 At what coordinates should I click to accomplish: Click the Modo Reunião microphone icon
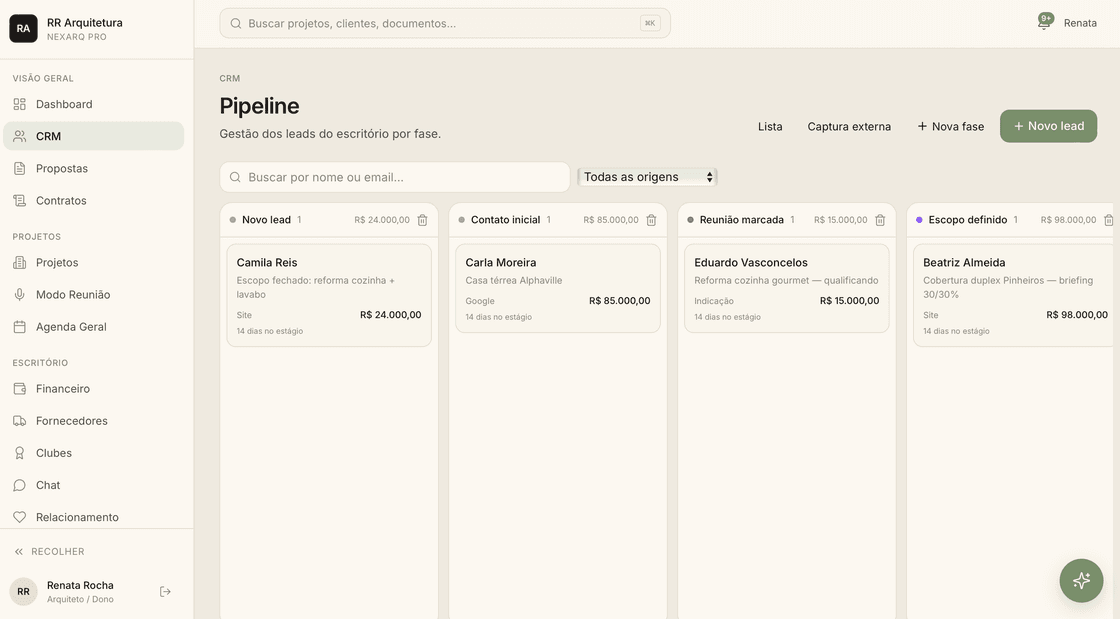(x=19, y=295)
